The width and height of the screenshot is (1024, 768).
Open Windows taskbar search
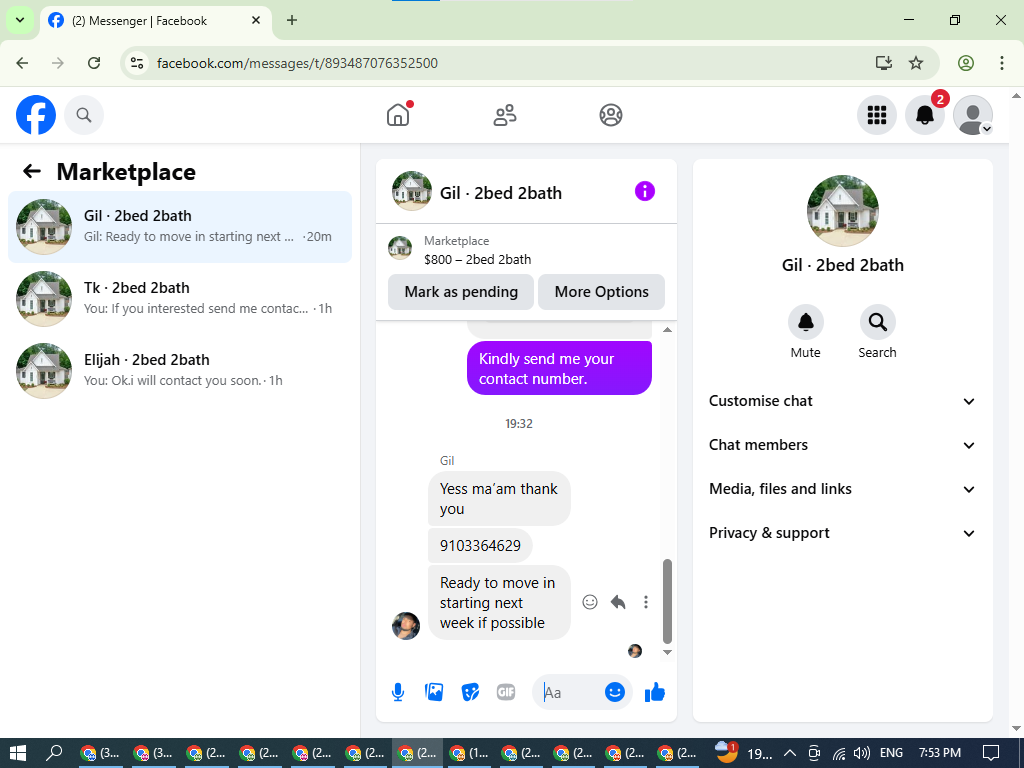click(54, 753)
